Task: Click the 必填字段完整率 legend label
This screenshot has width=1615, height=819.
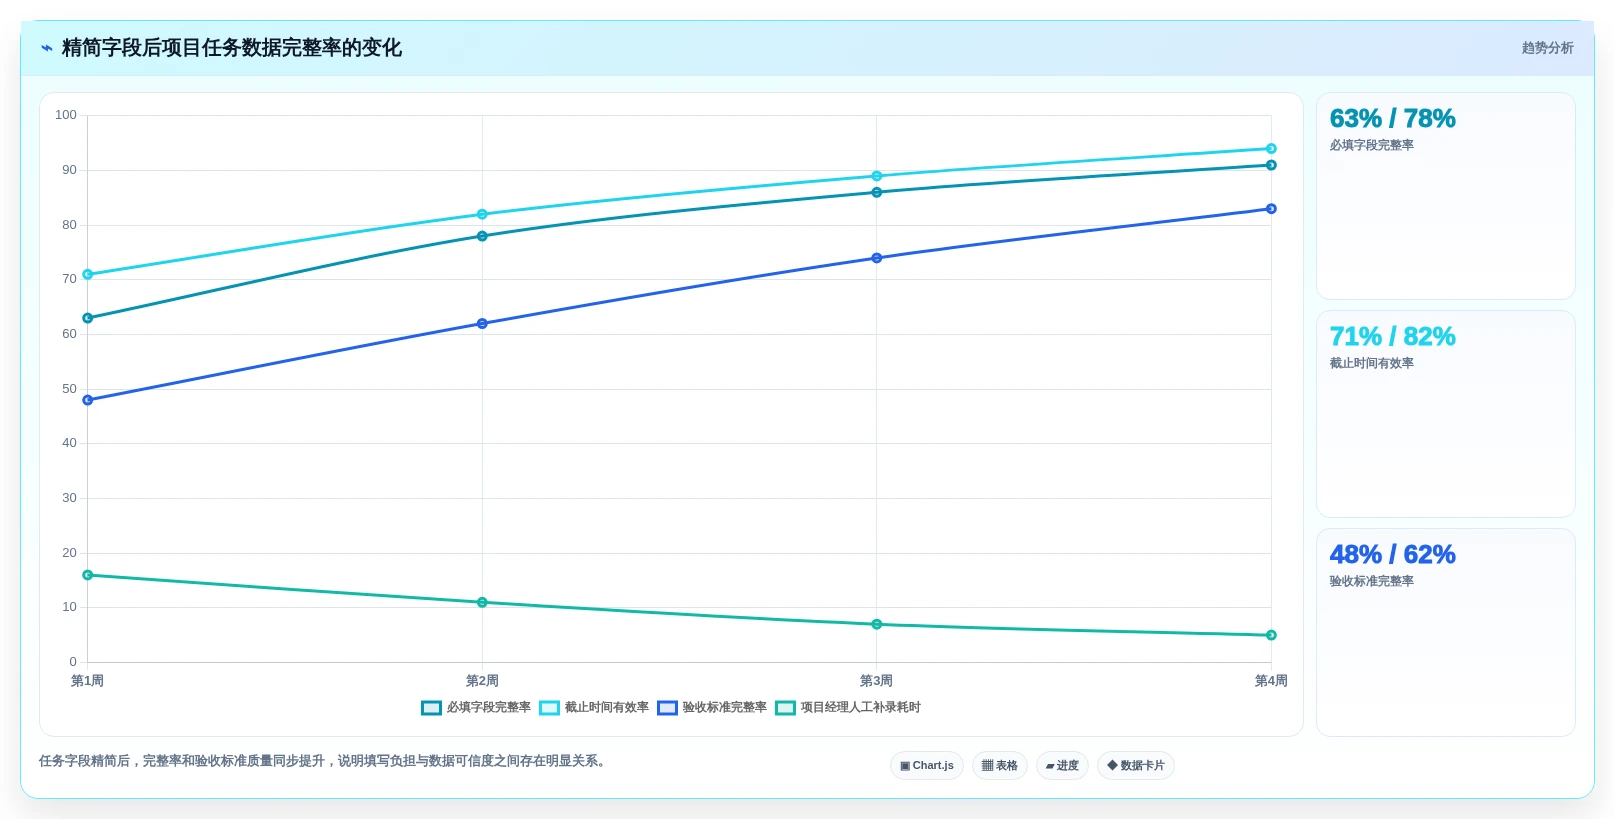Action: pyautogui.click(x=489, y=707)
